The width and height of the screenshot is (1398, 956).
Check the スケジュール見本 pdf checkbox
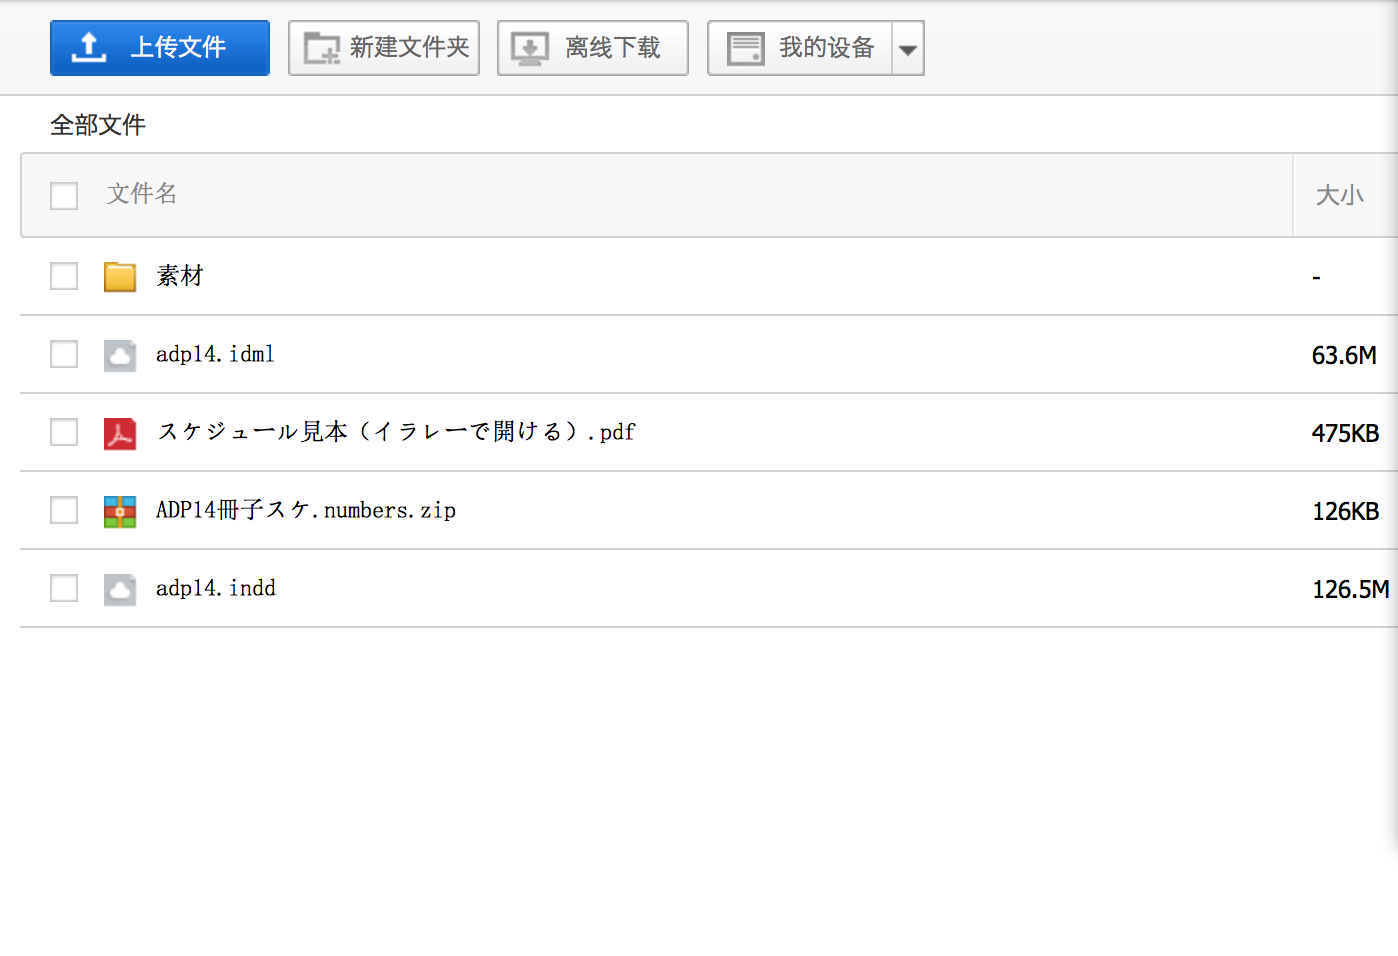click(x=64, y=432)
